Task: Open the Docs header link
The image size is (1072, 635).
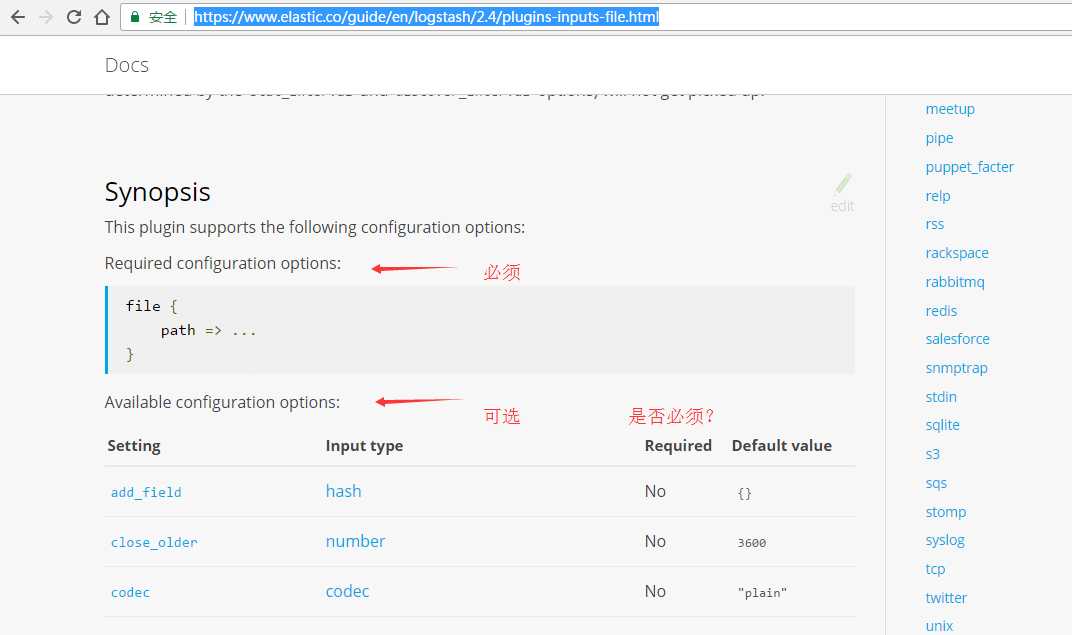Action: [x=126, y=65]
